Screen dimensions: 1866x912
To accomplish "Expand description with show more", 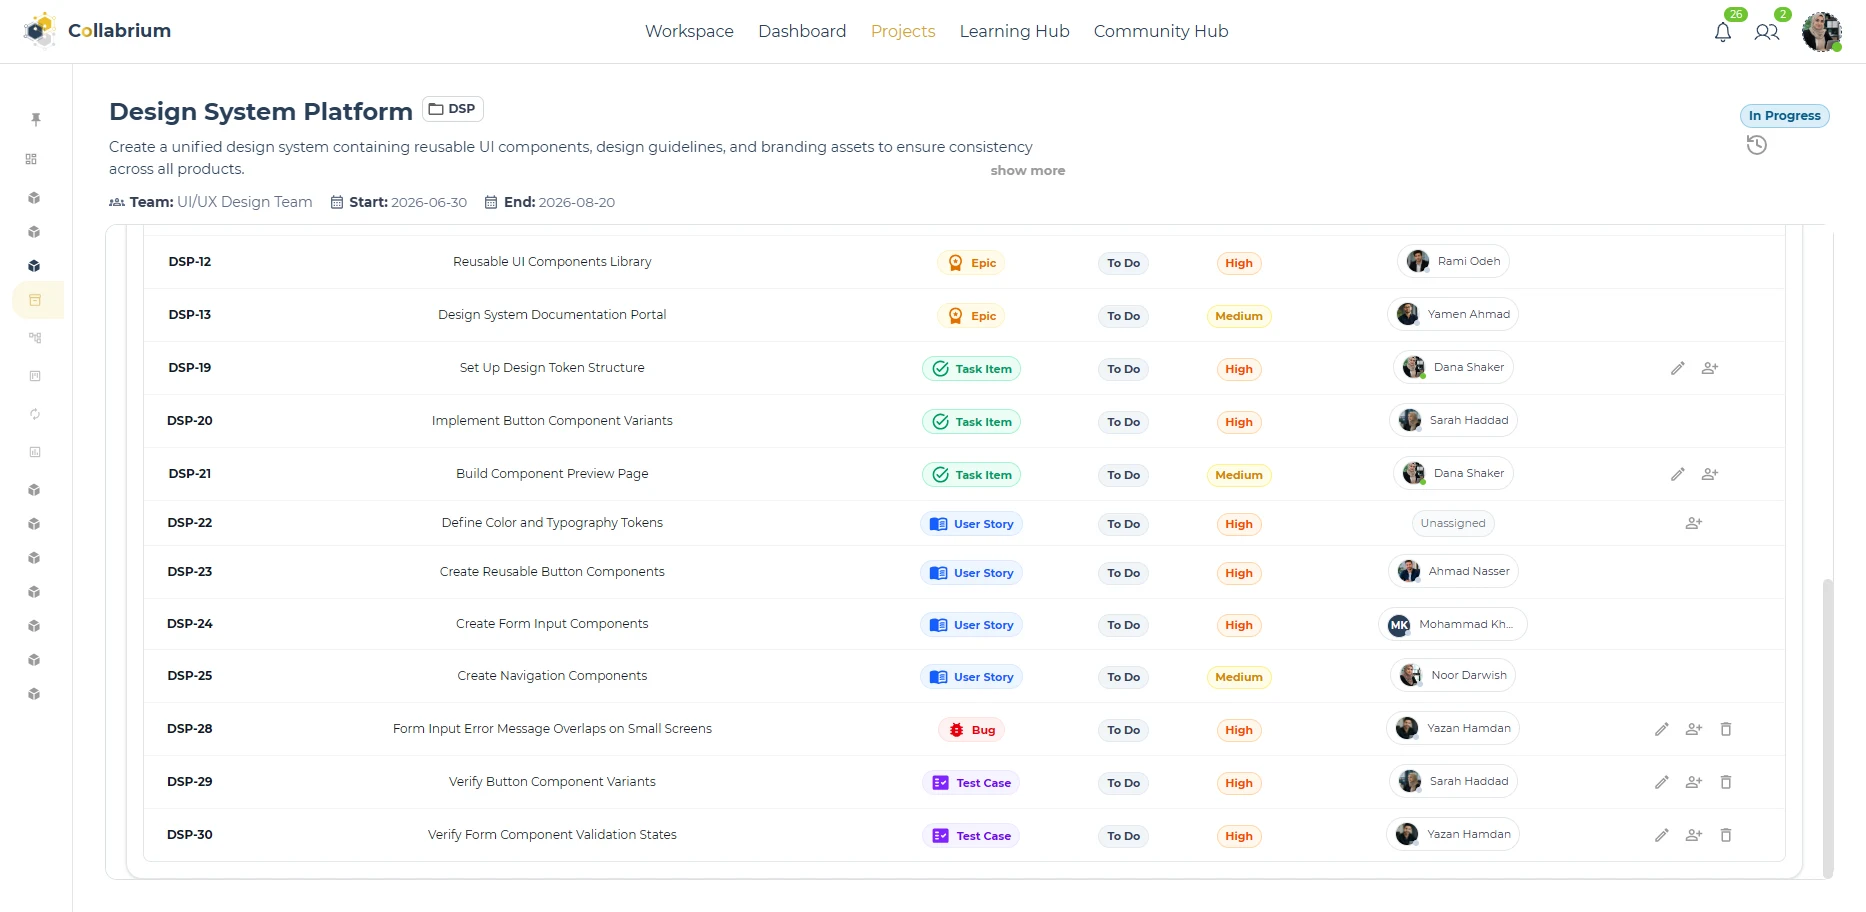I will click(1027, 171).
